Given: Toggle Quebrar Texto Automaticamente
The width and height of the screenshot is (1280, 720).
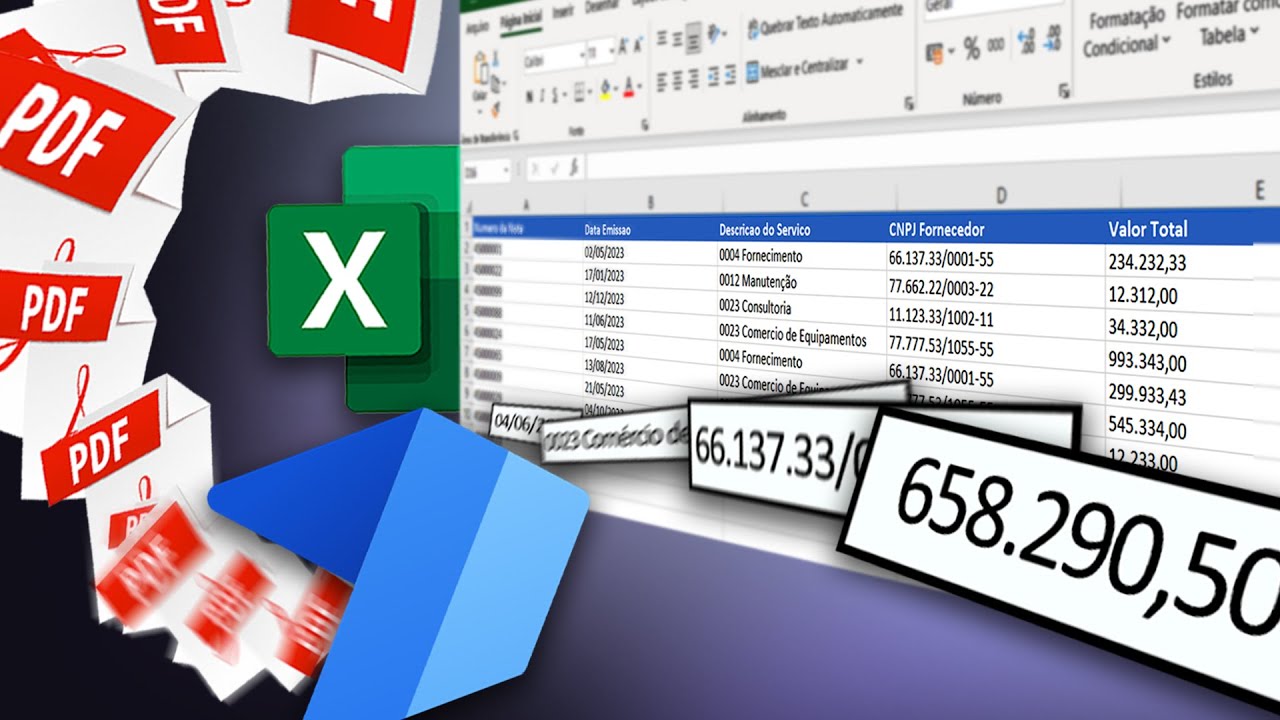Looking at the screenshot, I should (825, 22).
